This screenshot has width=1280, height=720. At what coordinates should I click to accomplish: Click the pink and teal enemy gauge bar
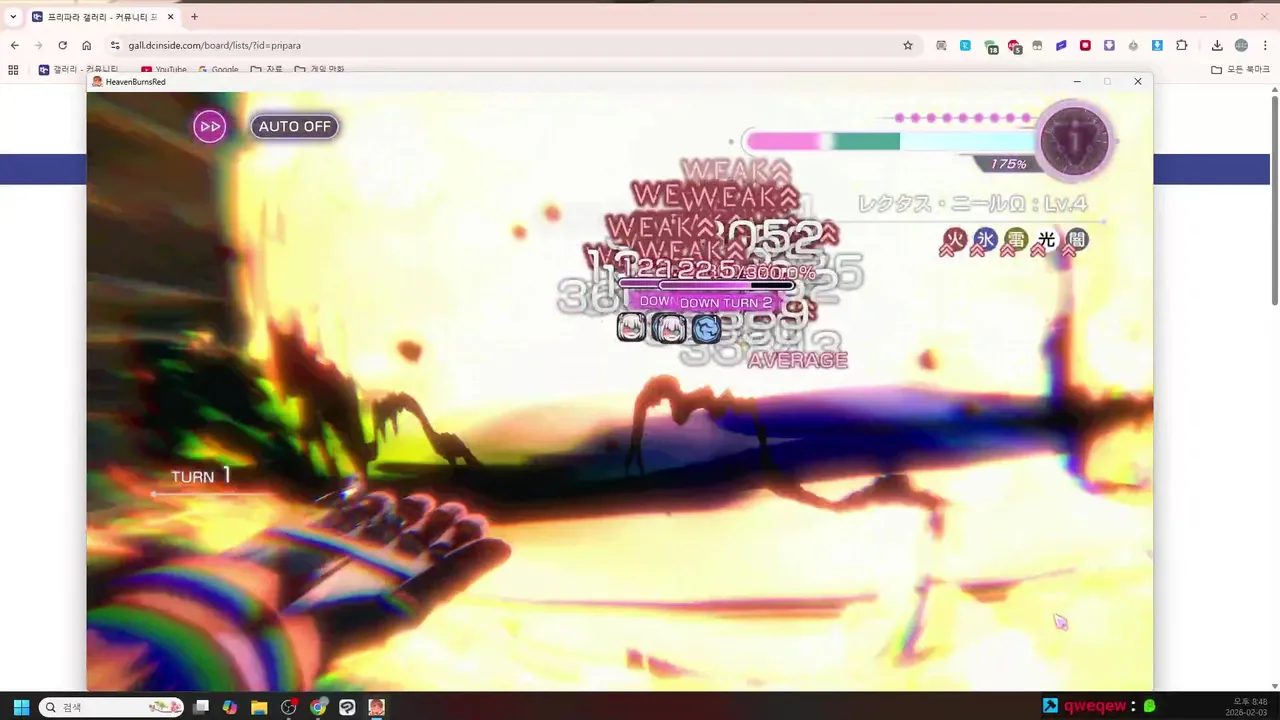890,142
